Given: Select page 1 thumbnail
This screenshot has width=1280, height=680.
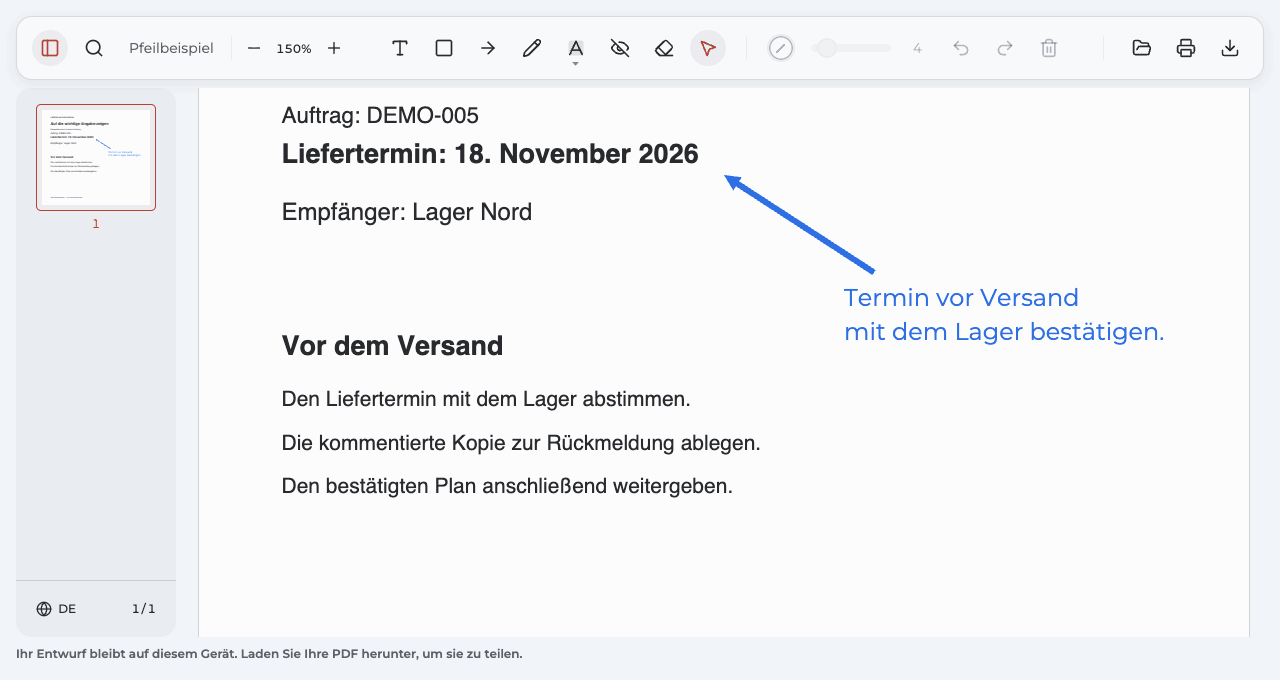Looking at the screenshot, I should pyautogui.click(x=96, y=157).
